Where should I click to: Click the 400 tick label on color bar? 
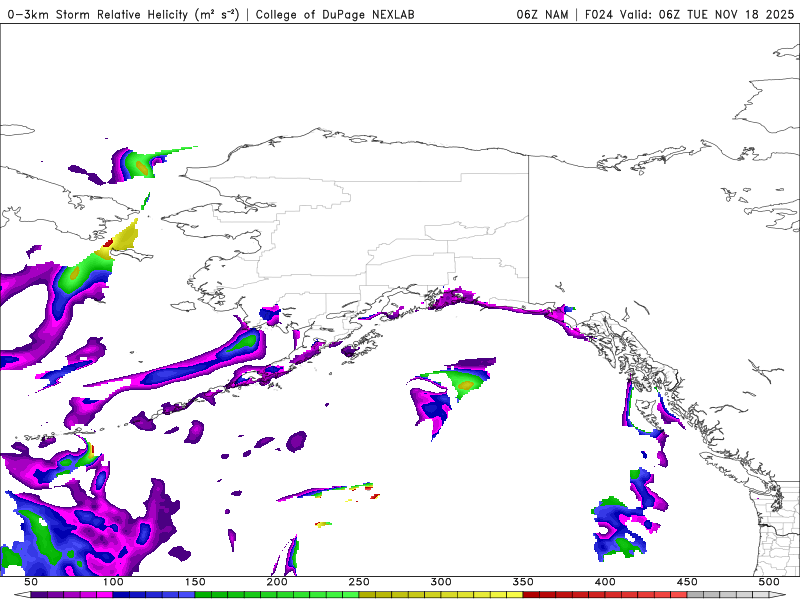(605, 582)
